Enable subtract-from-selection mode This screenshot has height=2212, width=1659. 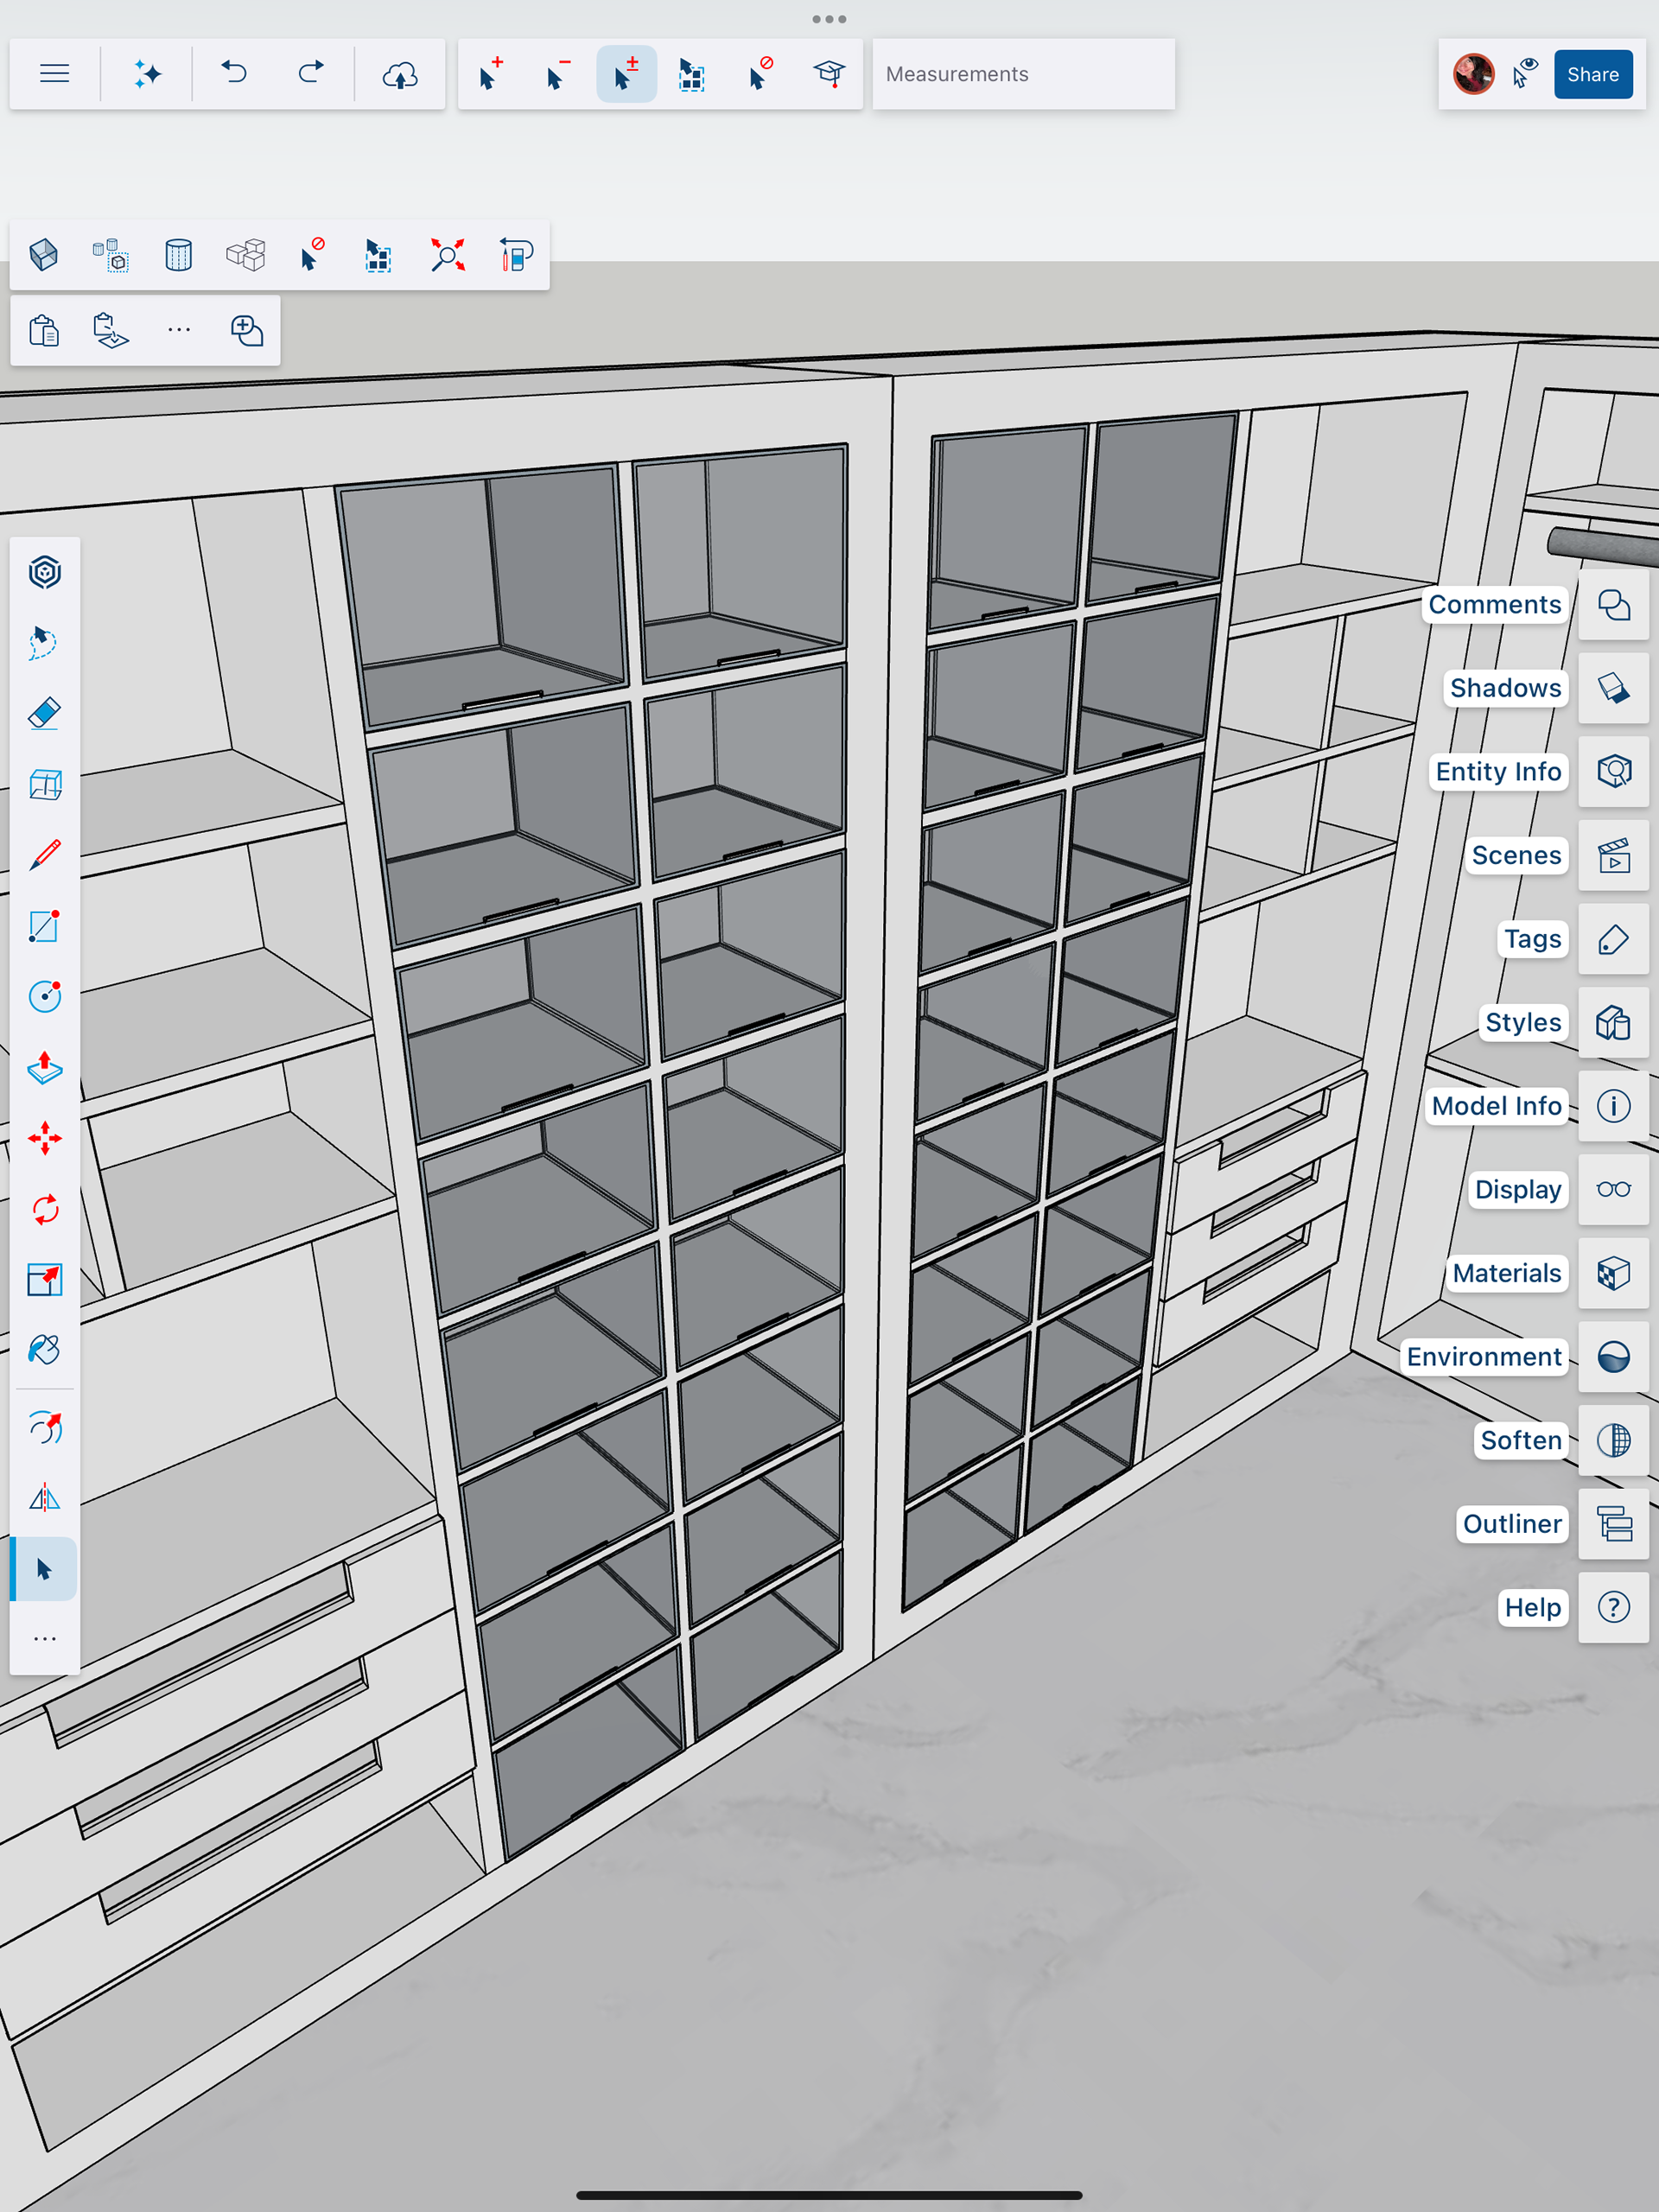point(558,74)
